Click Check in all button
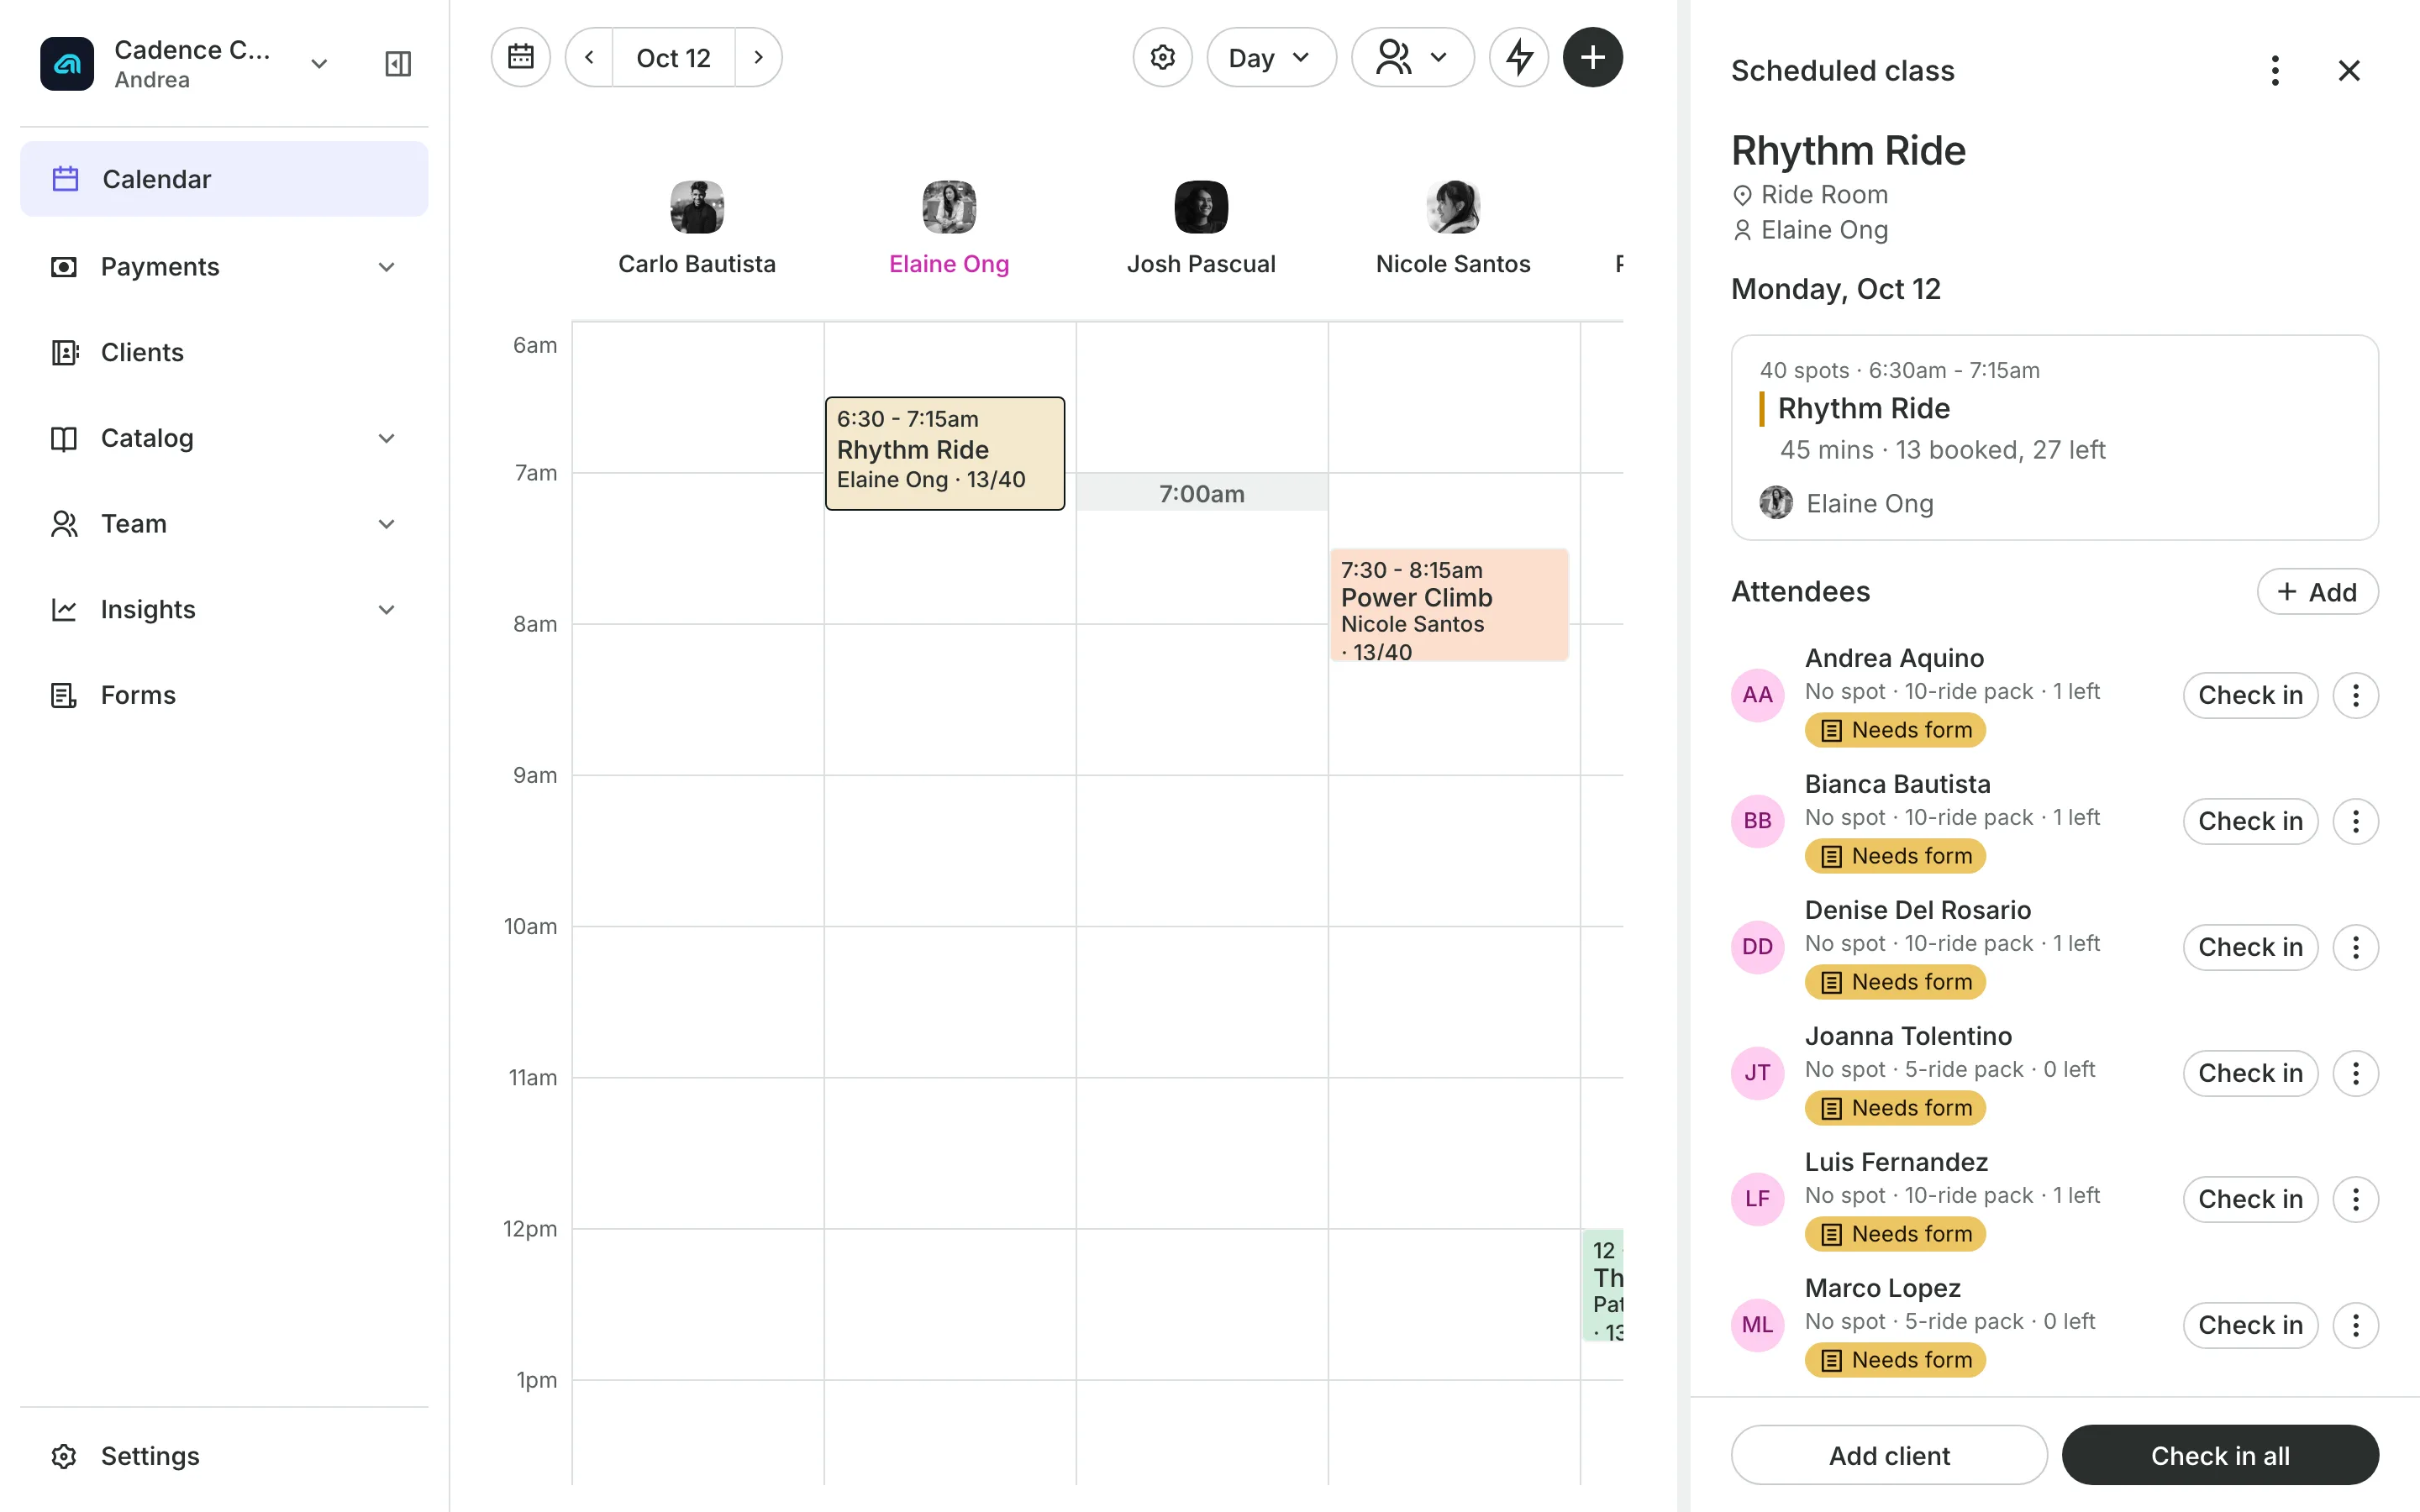 click(x=2220, y=1455)
